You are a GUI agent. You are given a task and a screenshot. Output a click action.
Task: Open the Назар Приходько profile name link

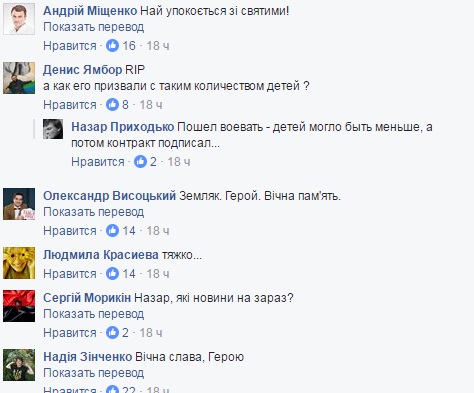[x=123, y=127]
